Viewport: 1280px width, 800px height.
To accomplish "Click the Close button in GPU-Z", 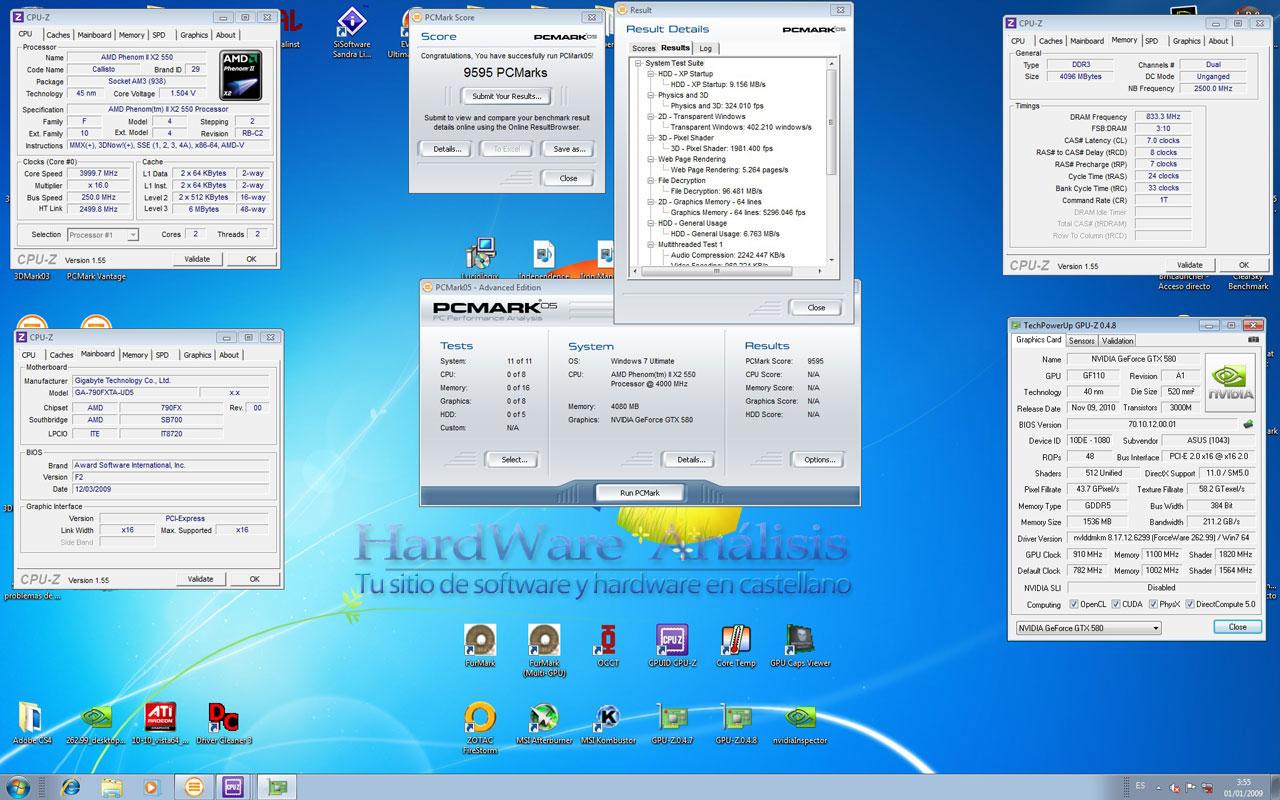I will (x=1237, y=626).
